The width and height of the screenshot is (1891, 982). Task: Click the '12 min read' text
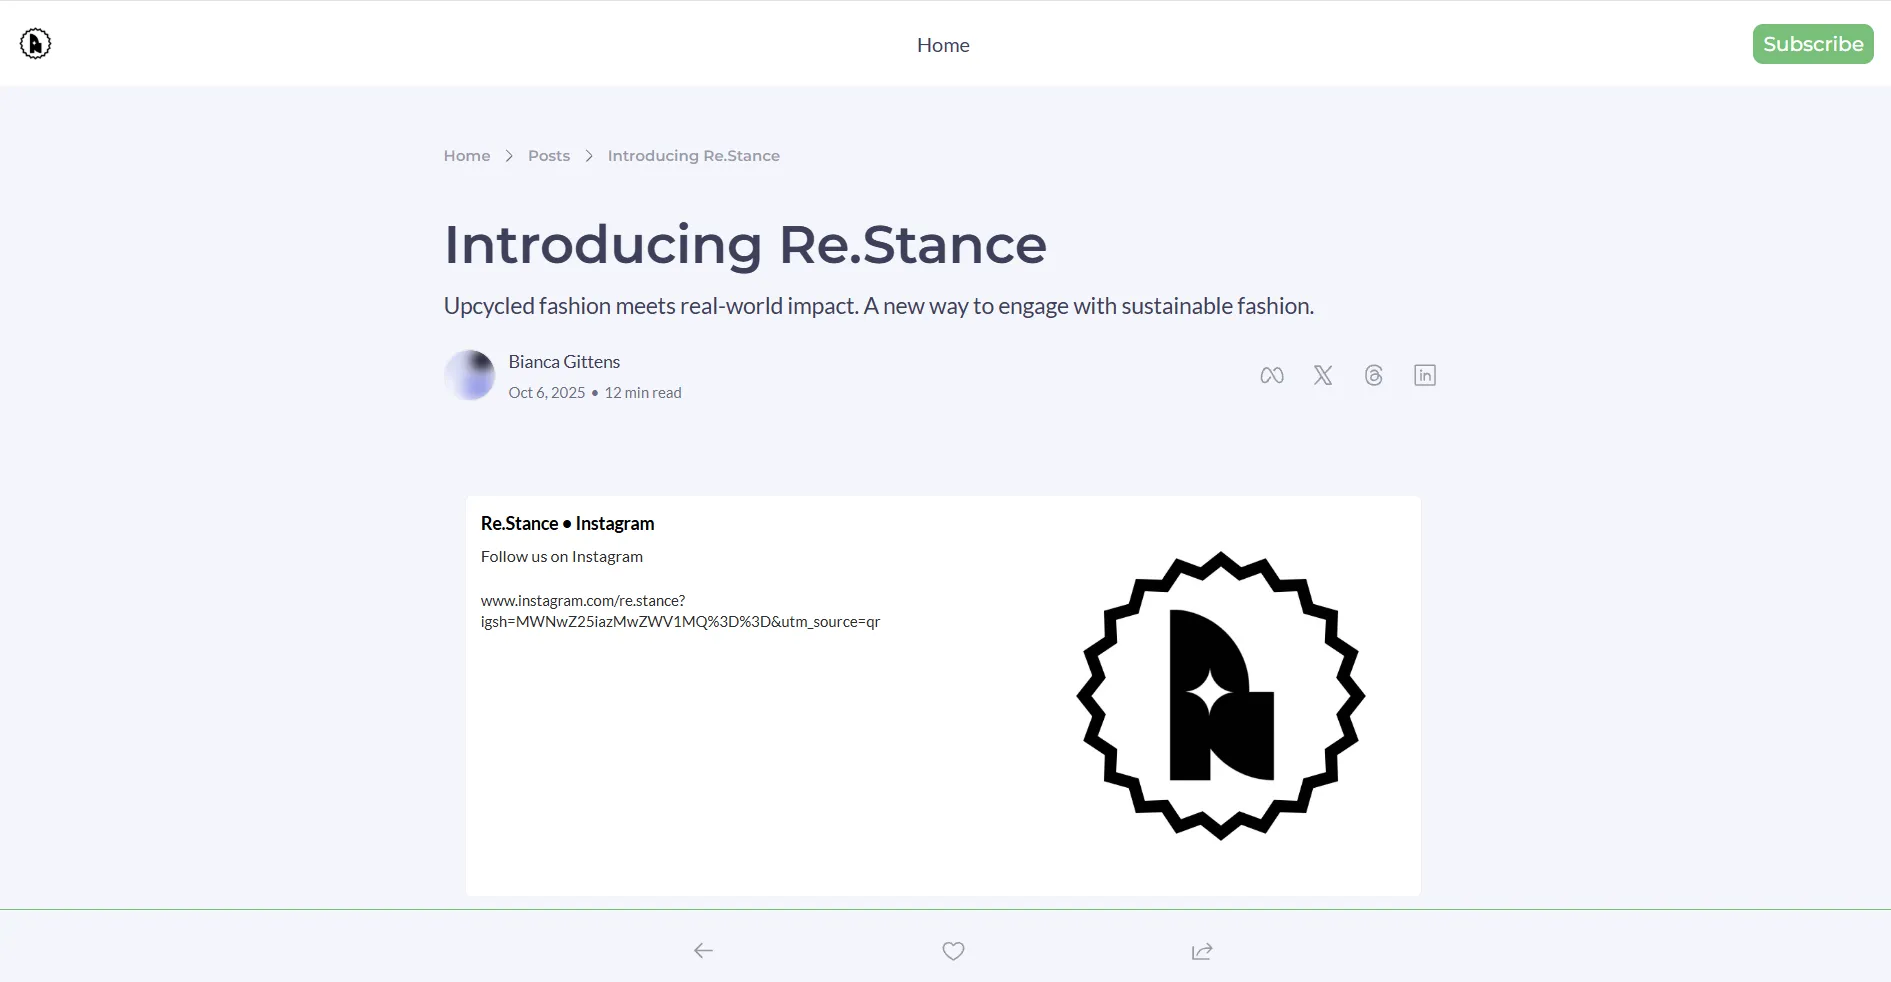643,393
